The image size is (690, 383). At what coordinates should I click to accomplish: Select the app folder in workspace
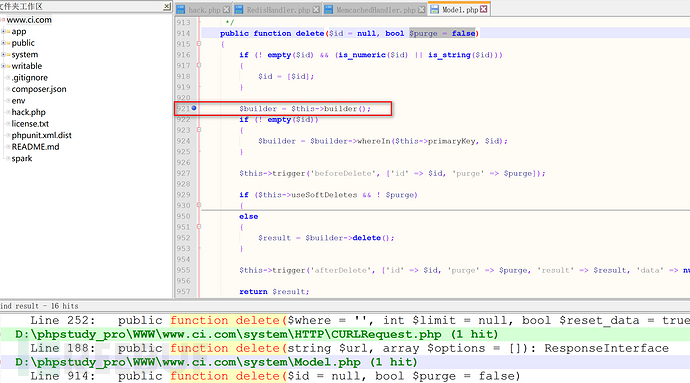click(x=19, y=31)
